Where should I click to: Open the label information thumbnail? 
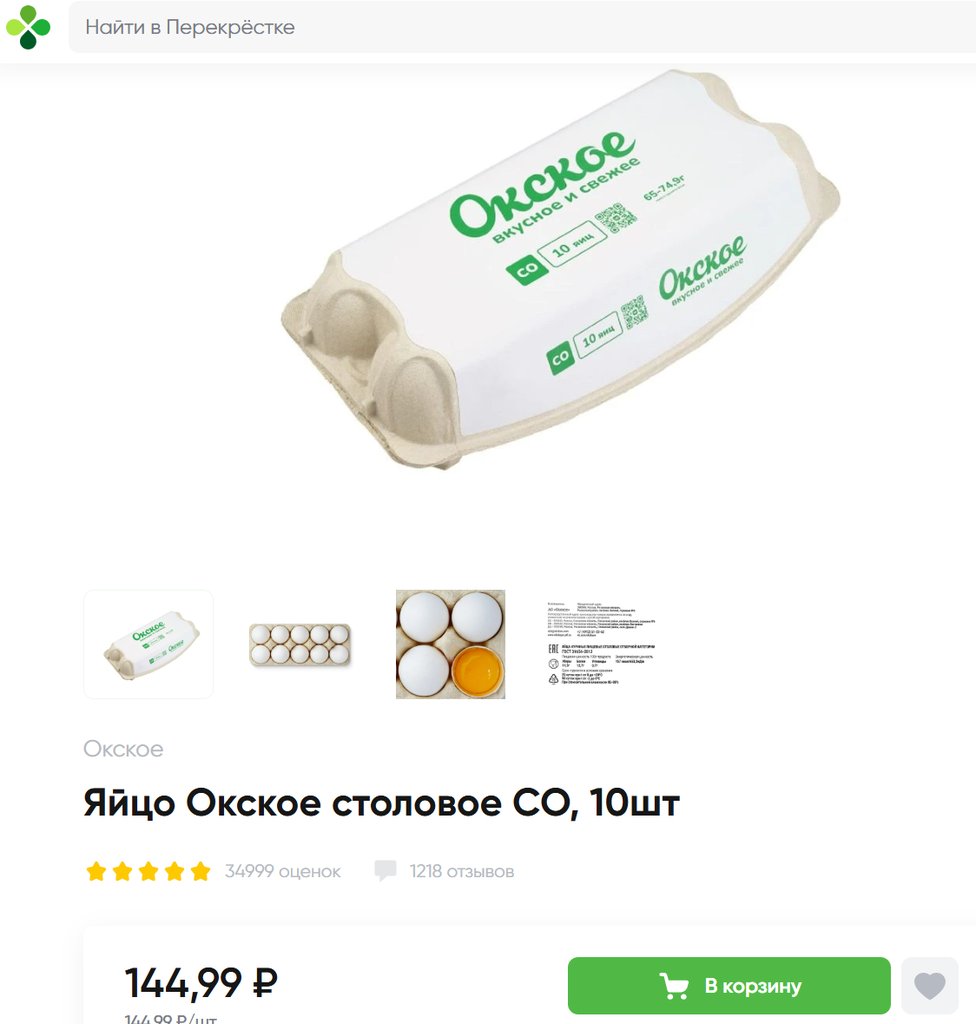(x=601, y=643)
